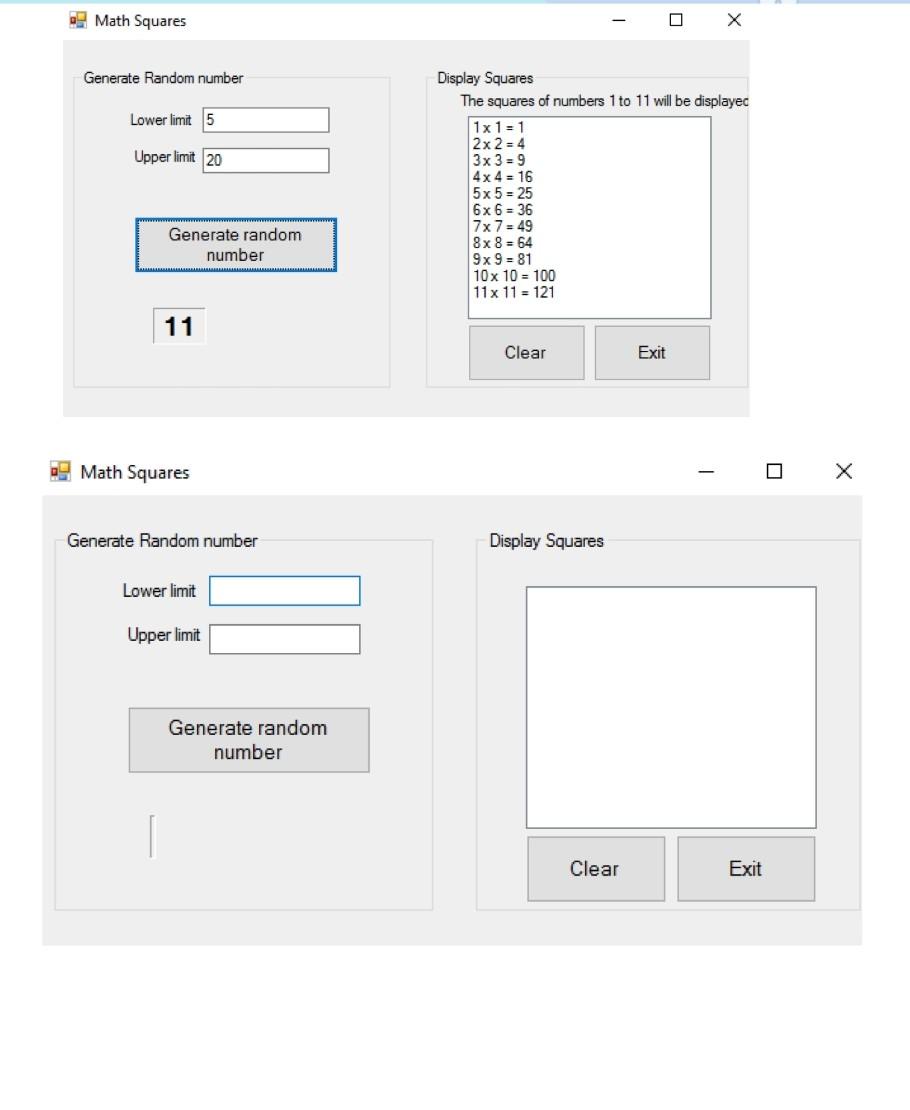Maximize the bottom Math Squares window

click(x=775, y=471)
